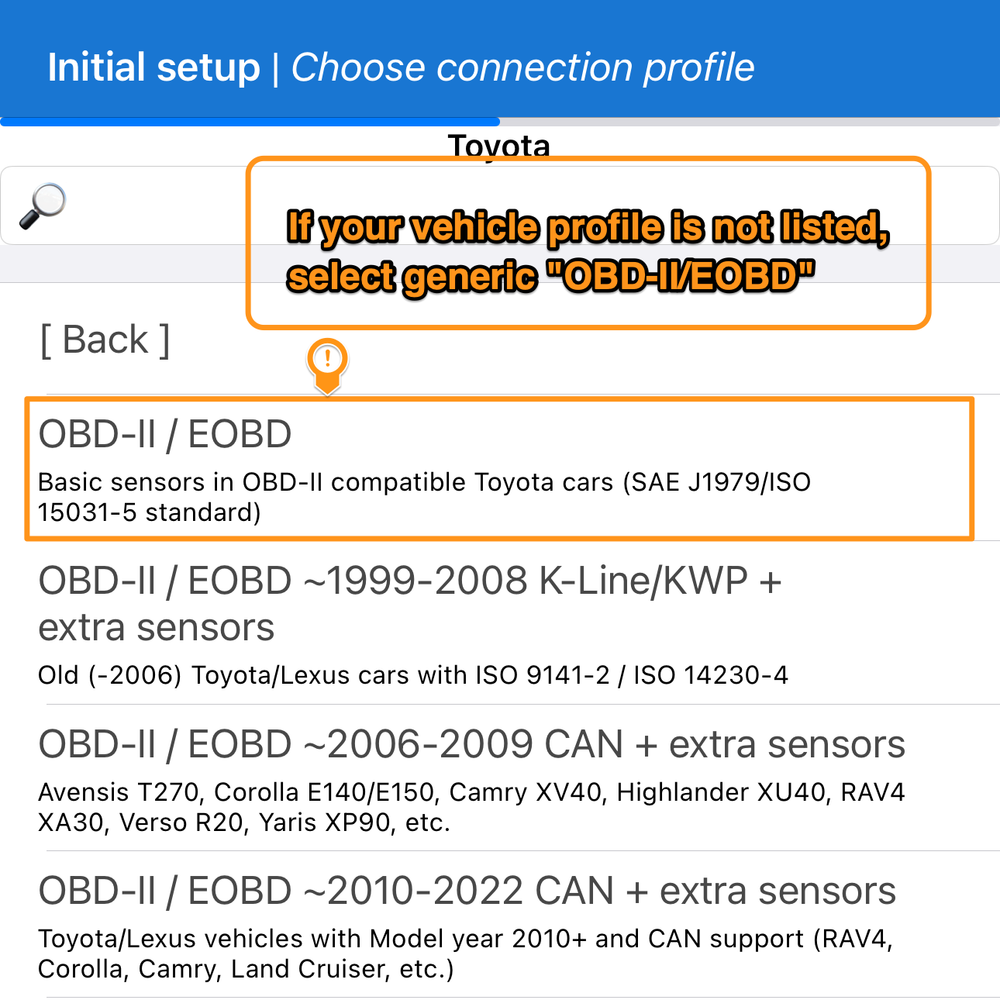Click the blue filled setup progress bar
The width and height of the screenshot is (1000, 1000).
point(250,122)
